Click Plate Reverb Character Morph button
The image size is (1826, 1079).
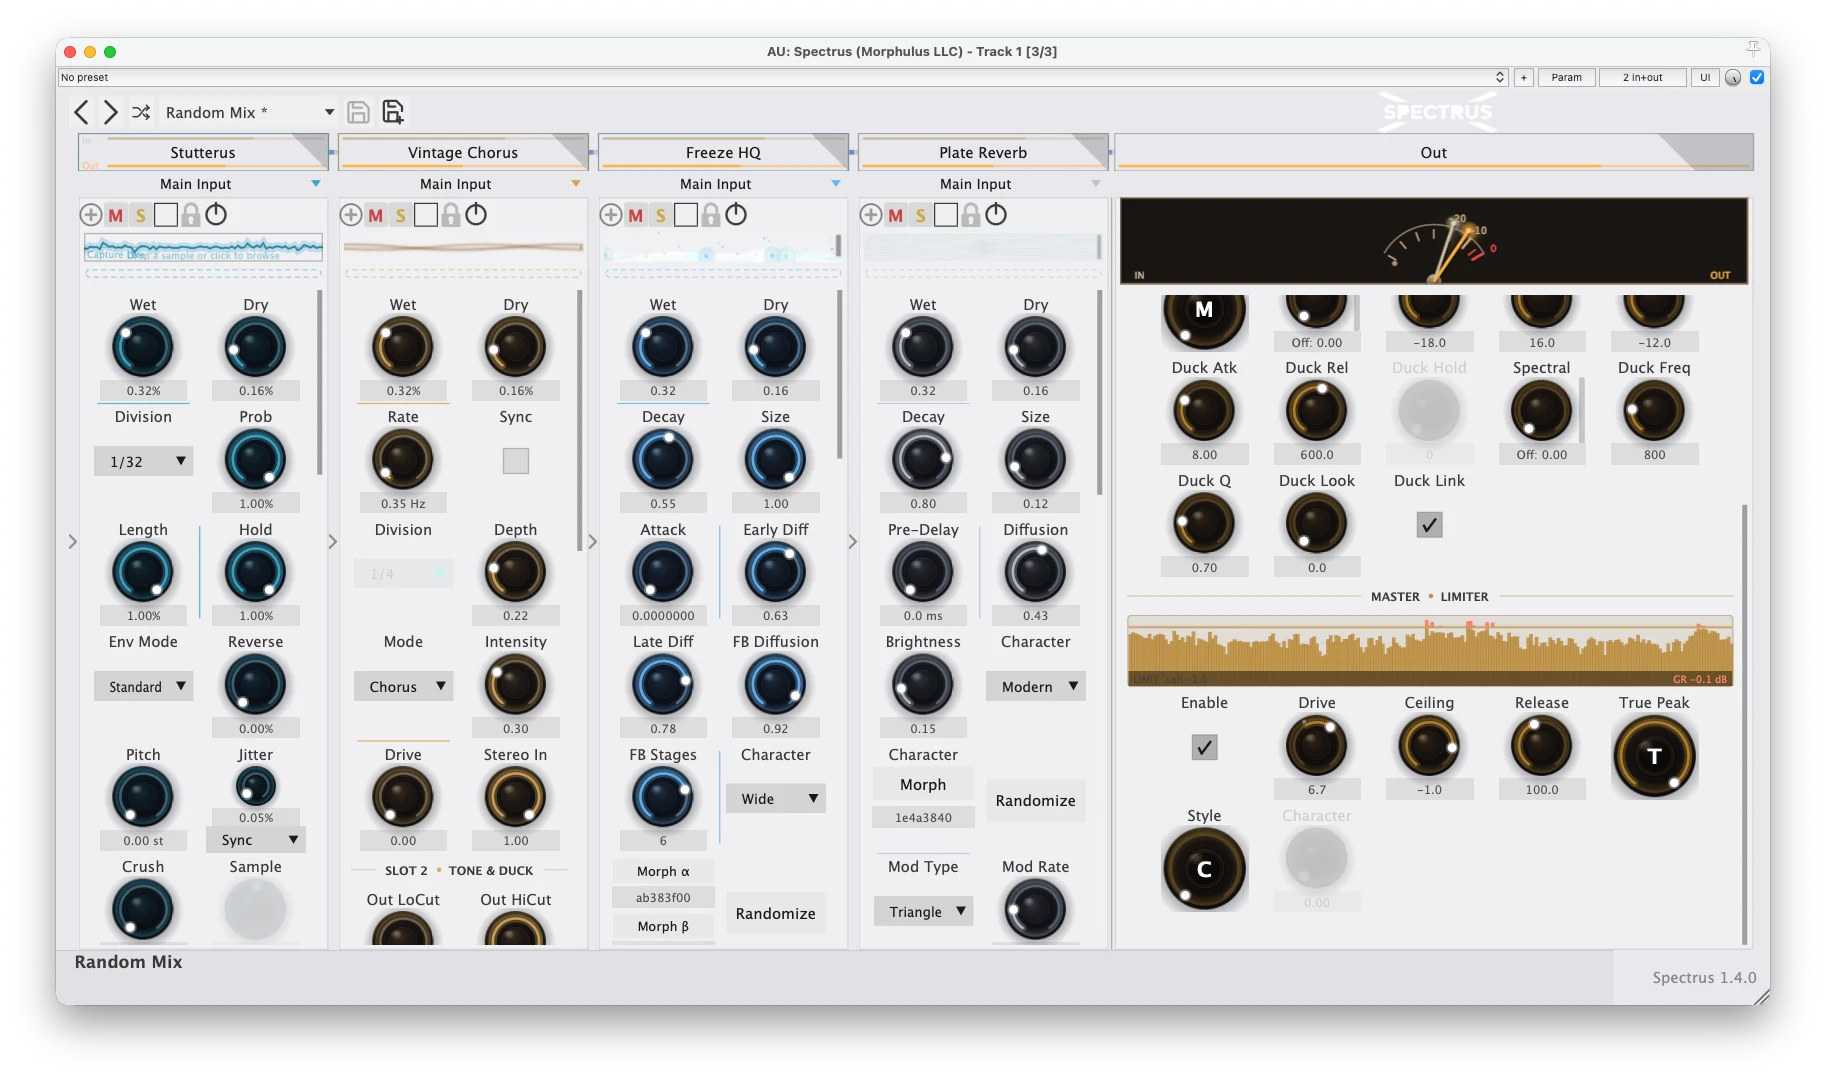click(923, 785)
